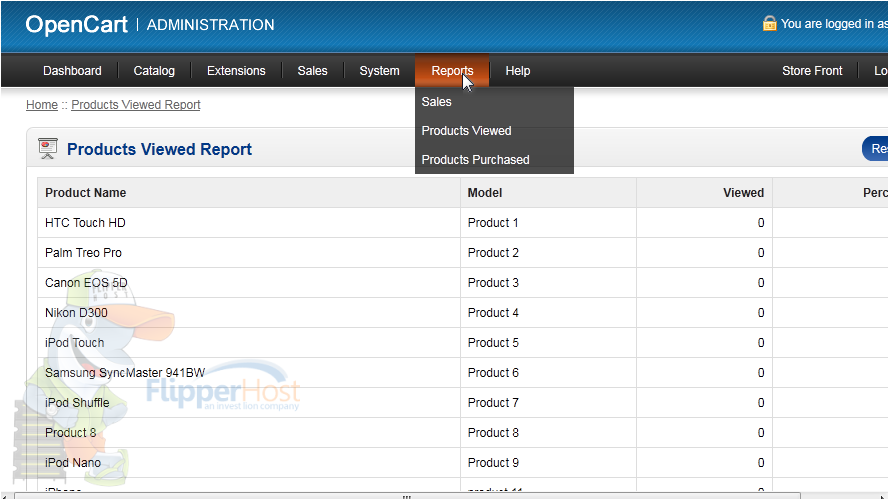Open the Help menu

[518, 71]
